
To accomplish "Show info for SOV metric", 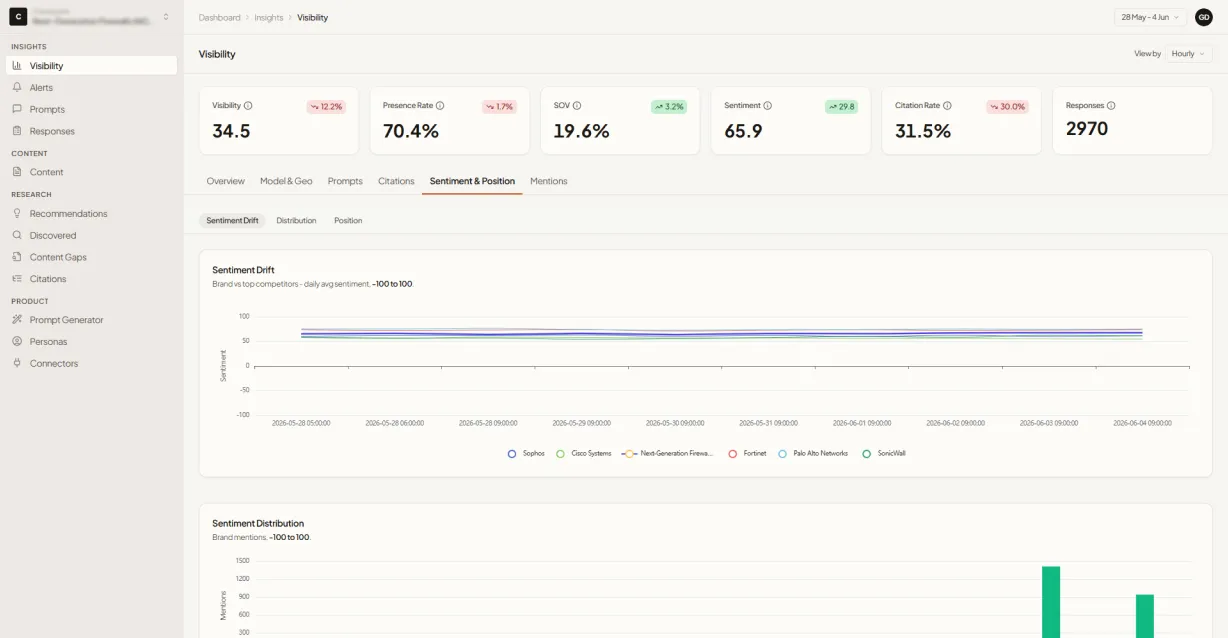I will click(577, 105).
